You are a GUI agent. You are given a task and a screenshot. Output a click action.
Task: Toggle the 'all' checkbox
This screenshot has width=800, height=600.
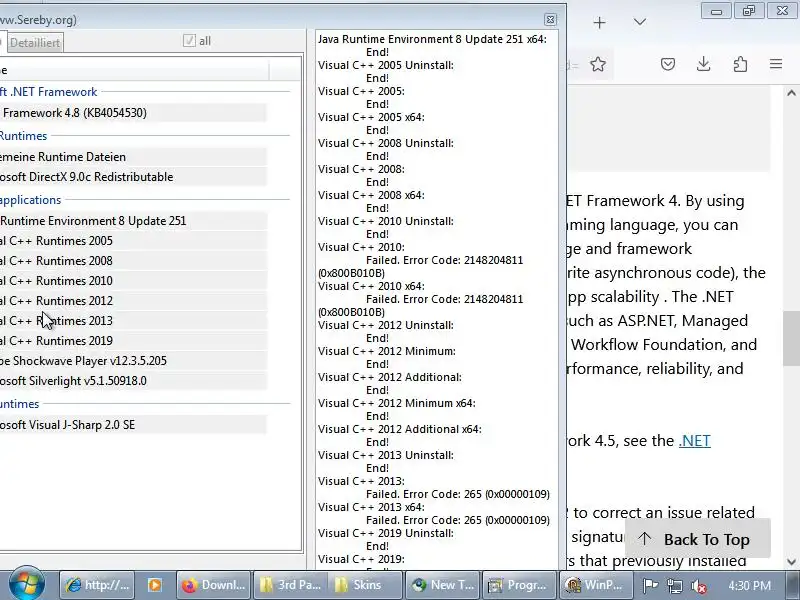(189, 41)
